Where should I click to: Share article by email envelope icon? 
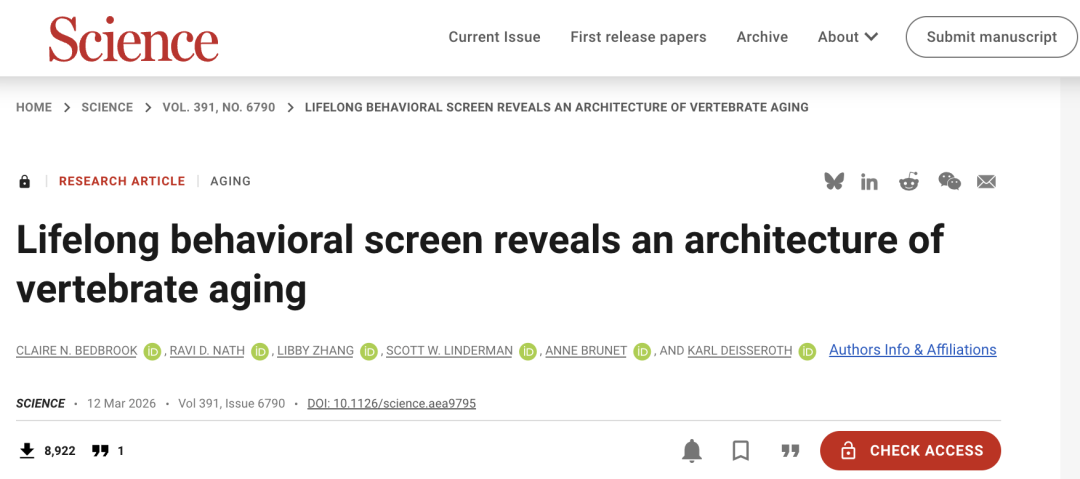986,181
